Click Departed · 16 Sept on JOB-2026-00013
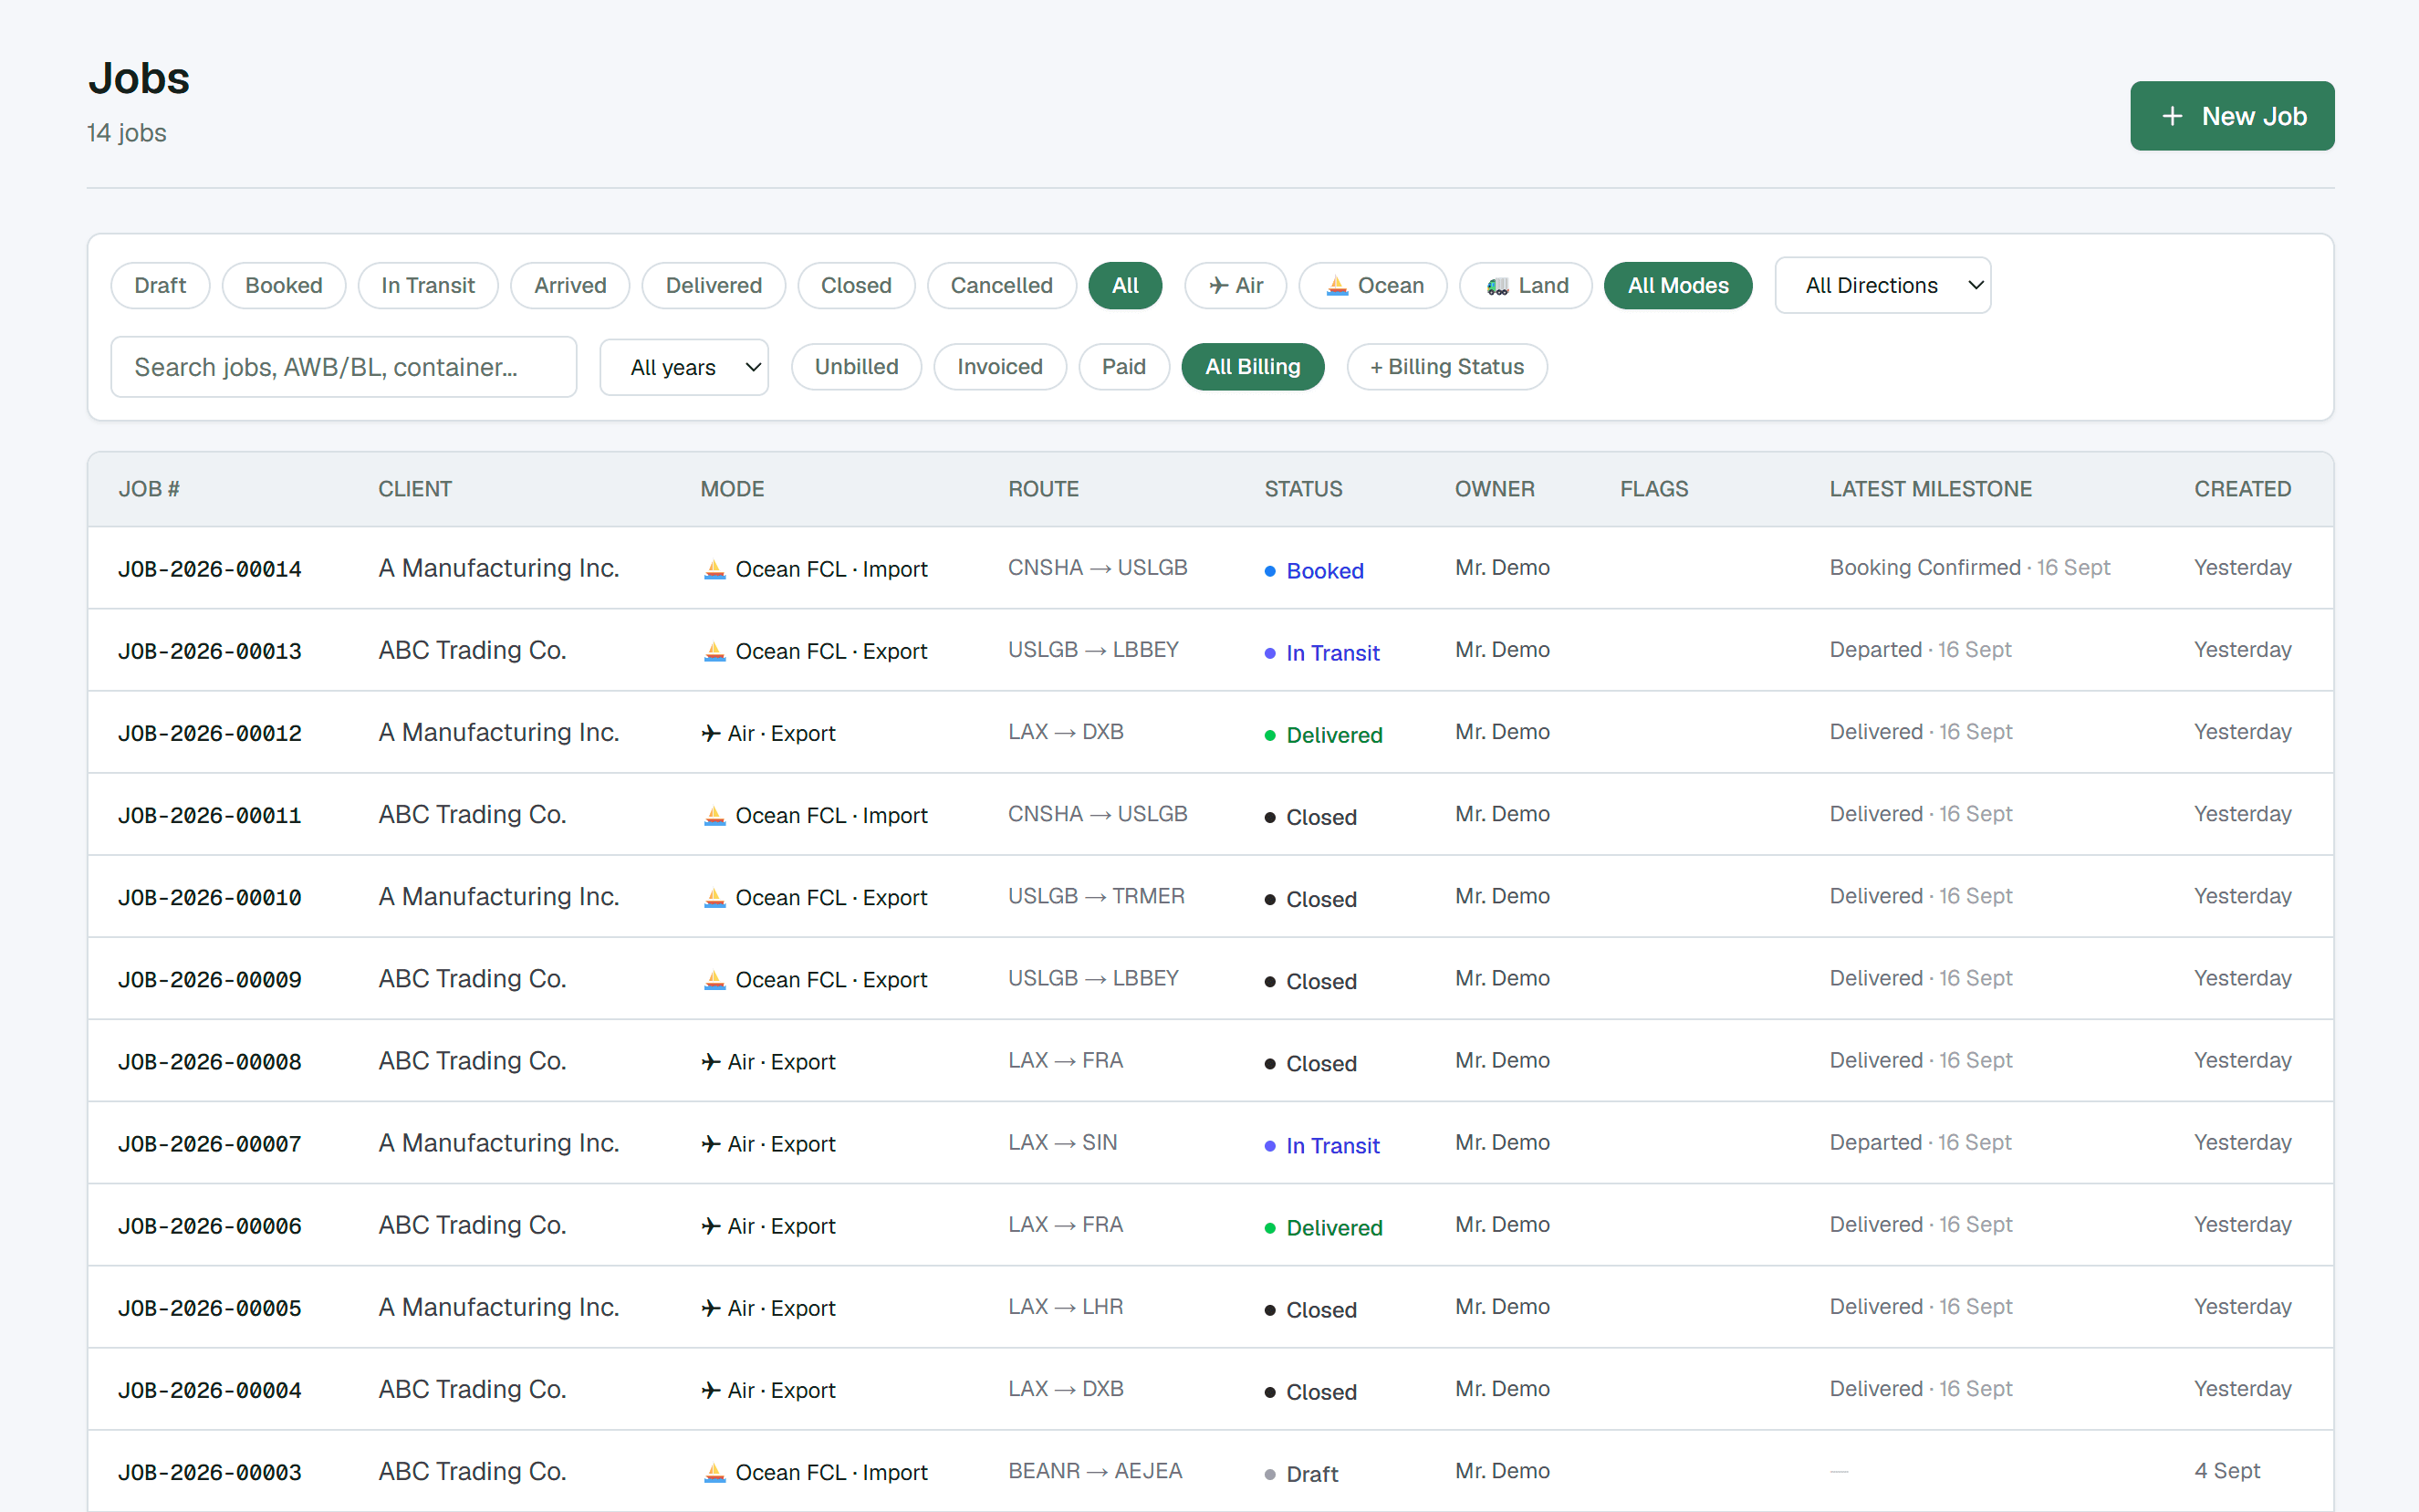Screen dimensions: 2419x1512 point(1920,649)
